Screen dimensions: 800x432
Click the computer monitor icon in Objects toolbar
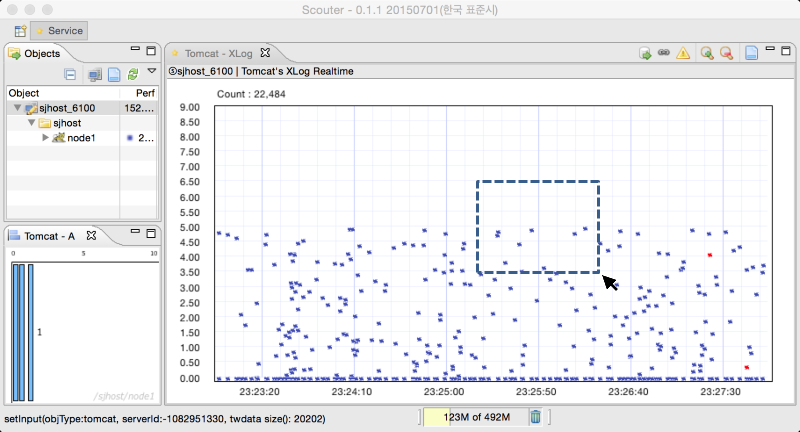tap(94, 75)
